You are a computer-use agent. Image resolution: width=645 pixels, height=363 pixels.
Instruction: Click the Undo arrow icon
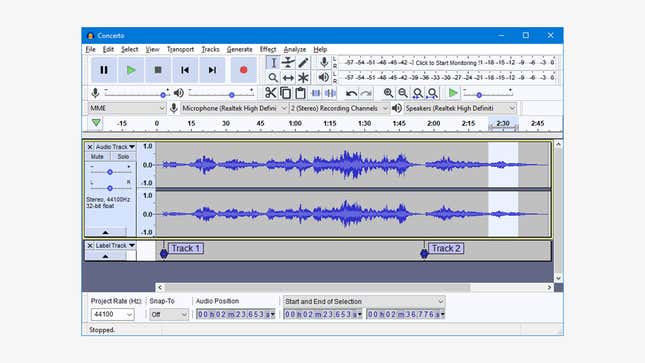pyautogui.click(x=351, y=93)
